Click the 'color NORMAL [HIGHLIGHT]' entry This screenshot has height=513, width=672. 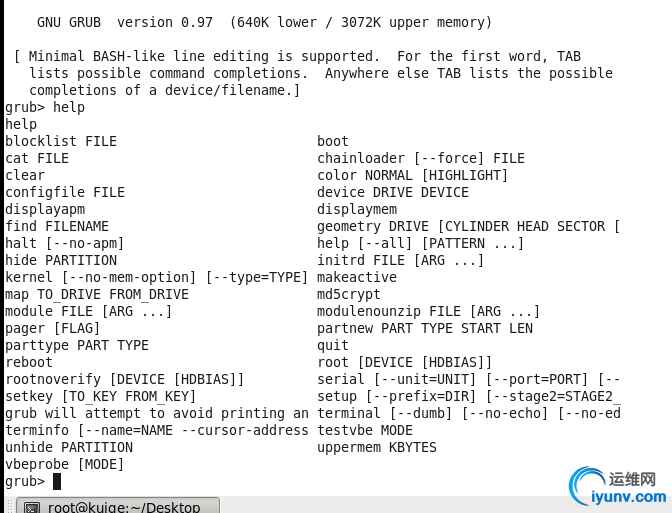412,175
